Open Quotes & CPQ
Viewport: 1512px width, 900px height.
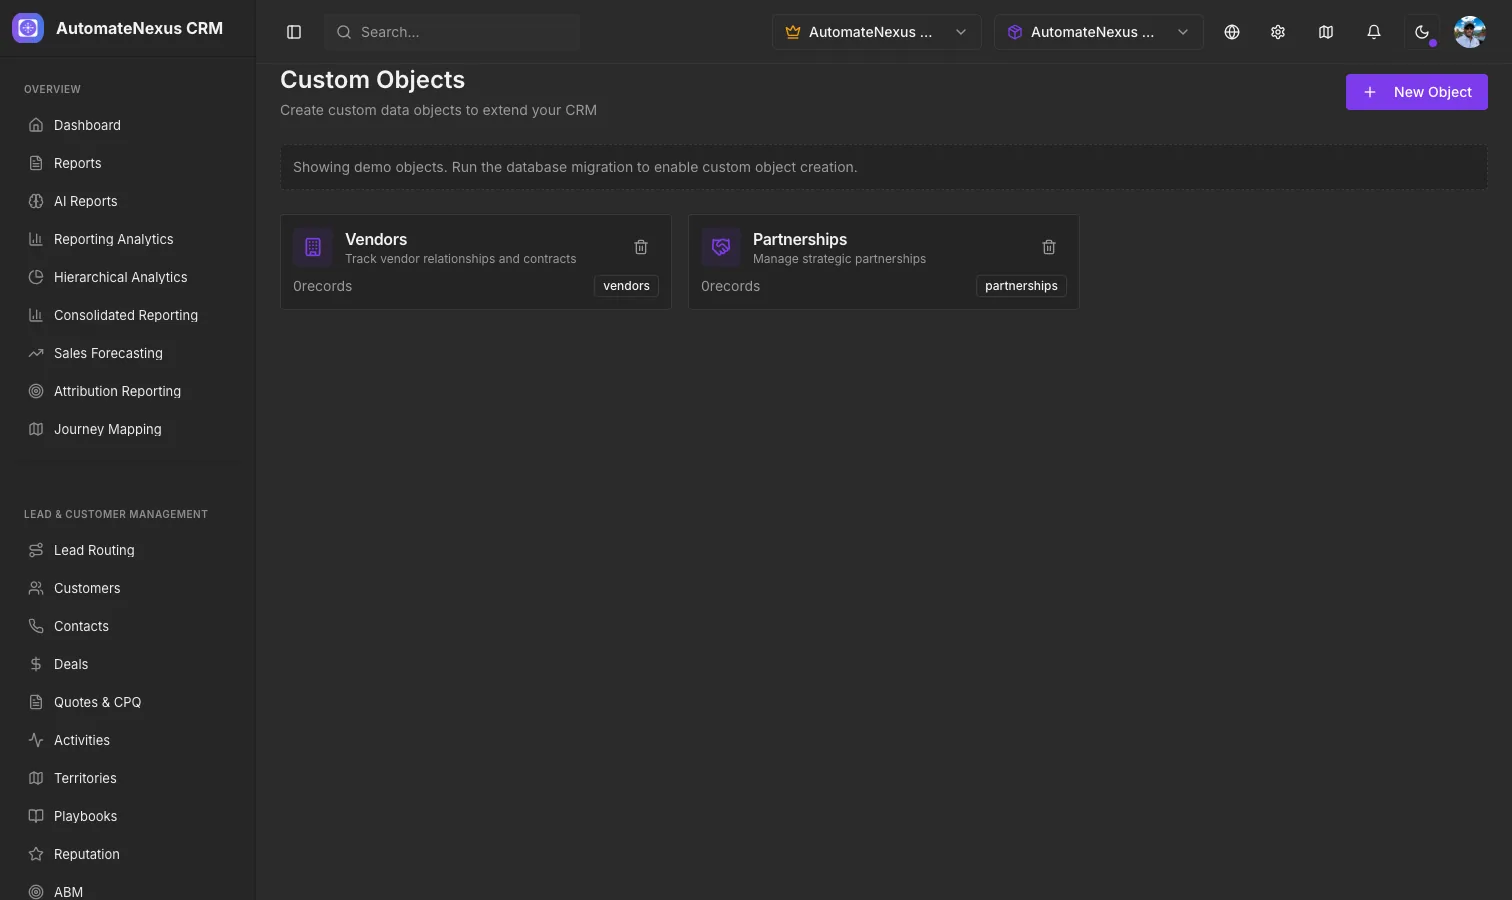pyautogui.click(x=128, y=702)
